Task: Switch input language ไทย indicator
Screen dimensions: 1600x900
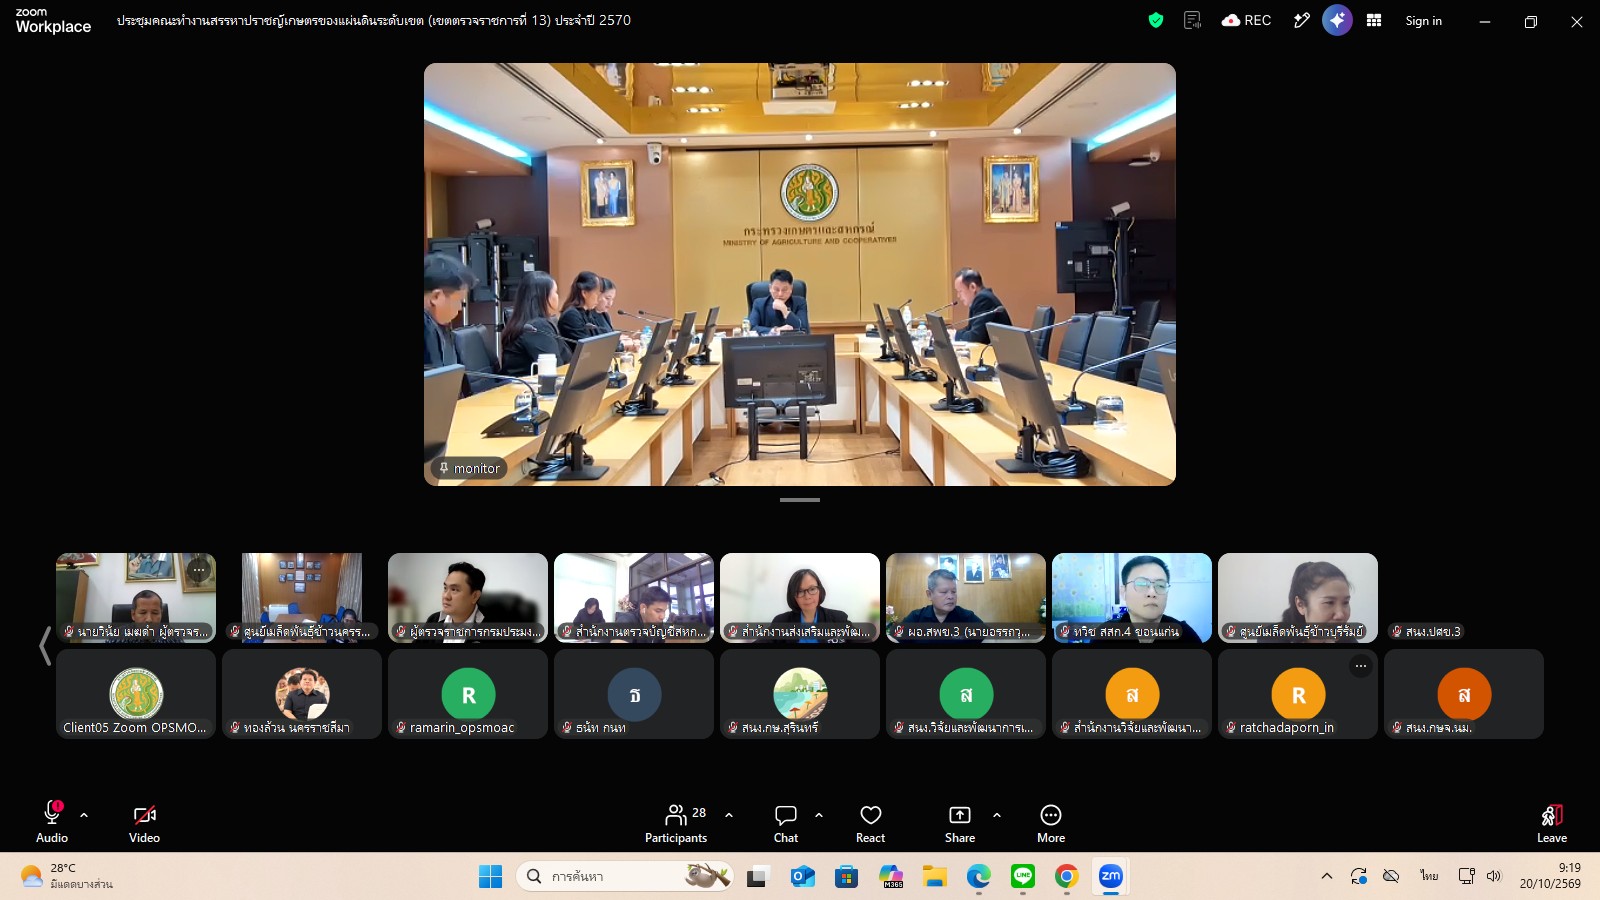Action: click(x=1429, y=877)
